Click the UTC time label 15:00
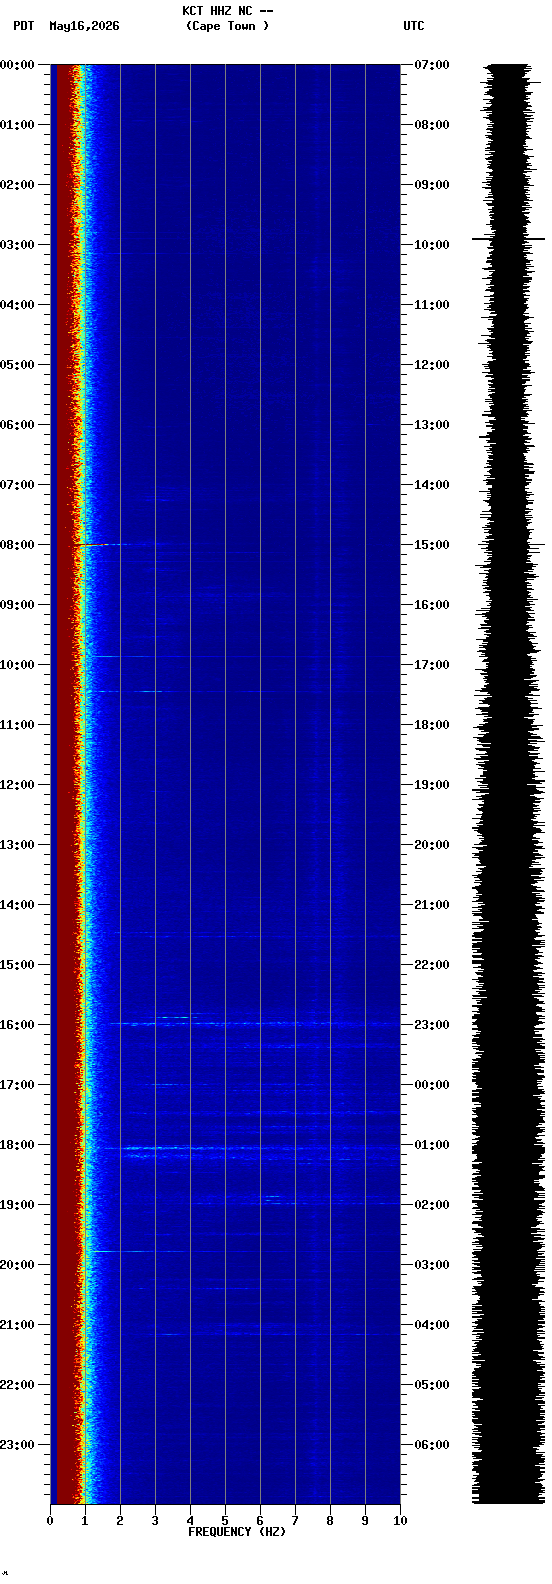 tap(432, 545)
